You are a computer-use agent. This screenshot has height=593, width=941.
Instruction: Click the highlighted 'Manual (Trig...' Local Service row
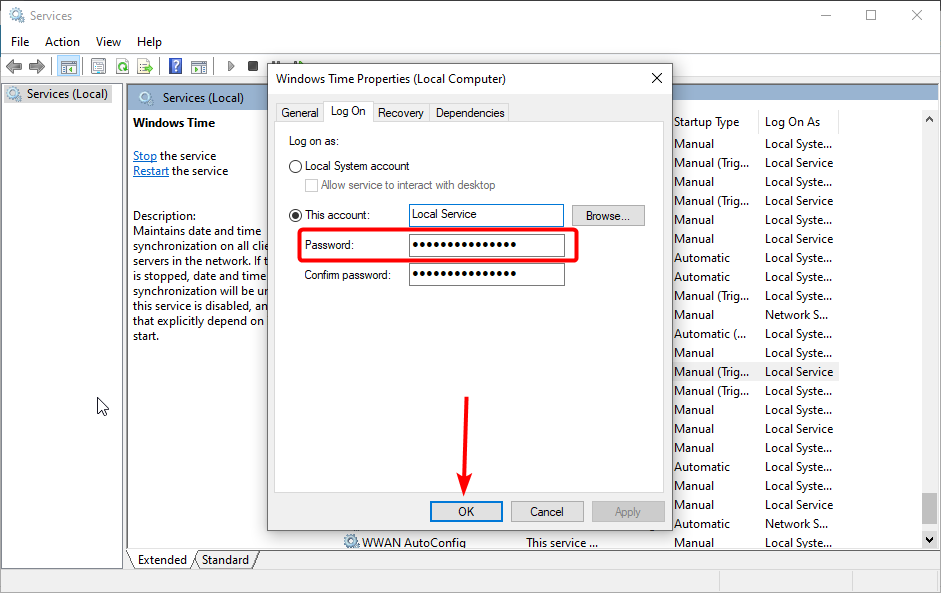tap(755, 372)
